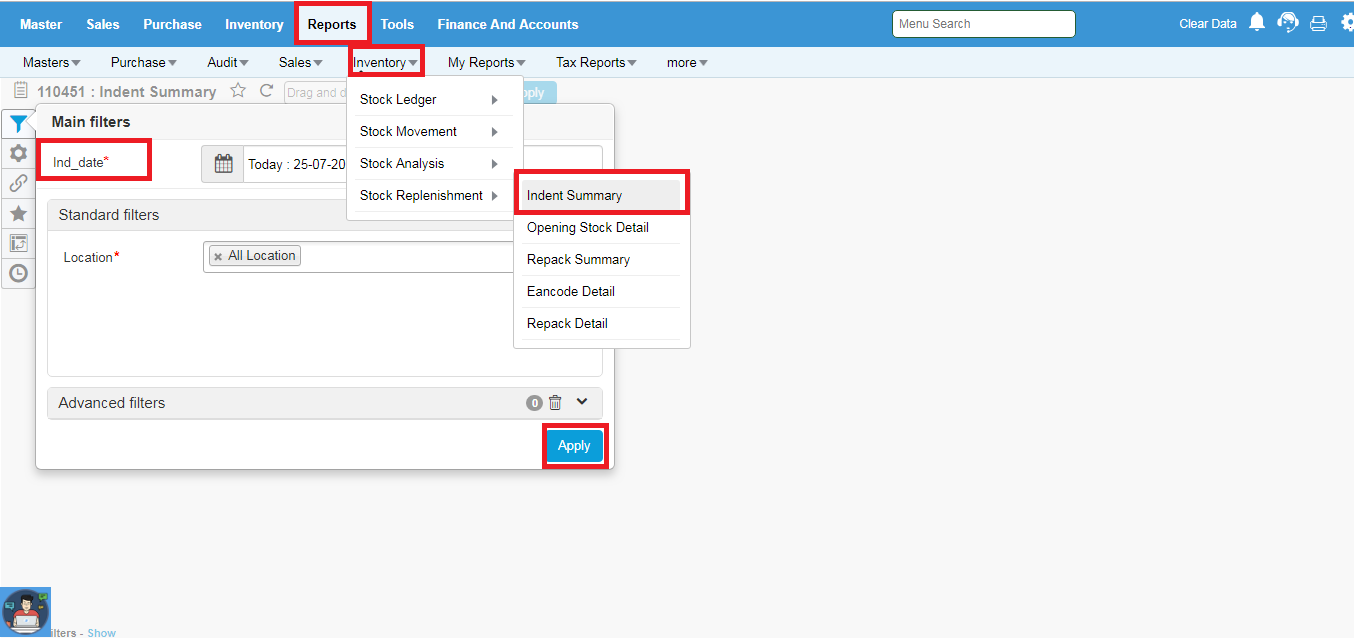1354x638 pixels.
Task: Mark Indent Summary report as favorite star
Action: 238,91
